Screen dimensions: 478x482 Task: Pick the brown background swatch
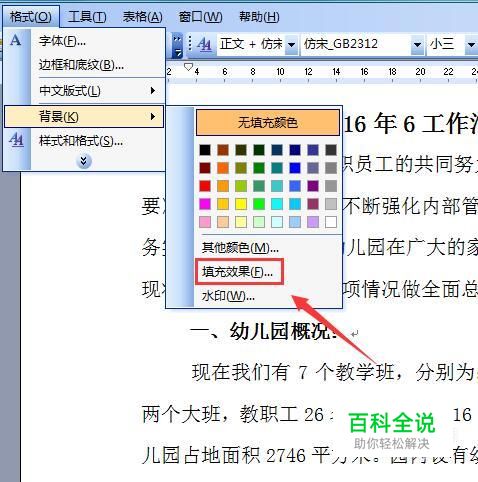[x=223, y=150]
